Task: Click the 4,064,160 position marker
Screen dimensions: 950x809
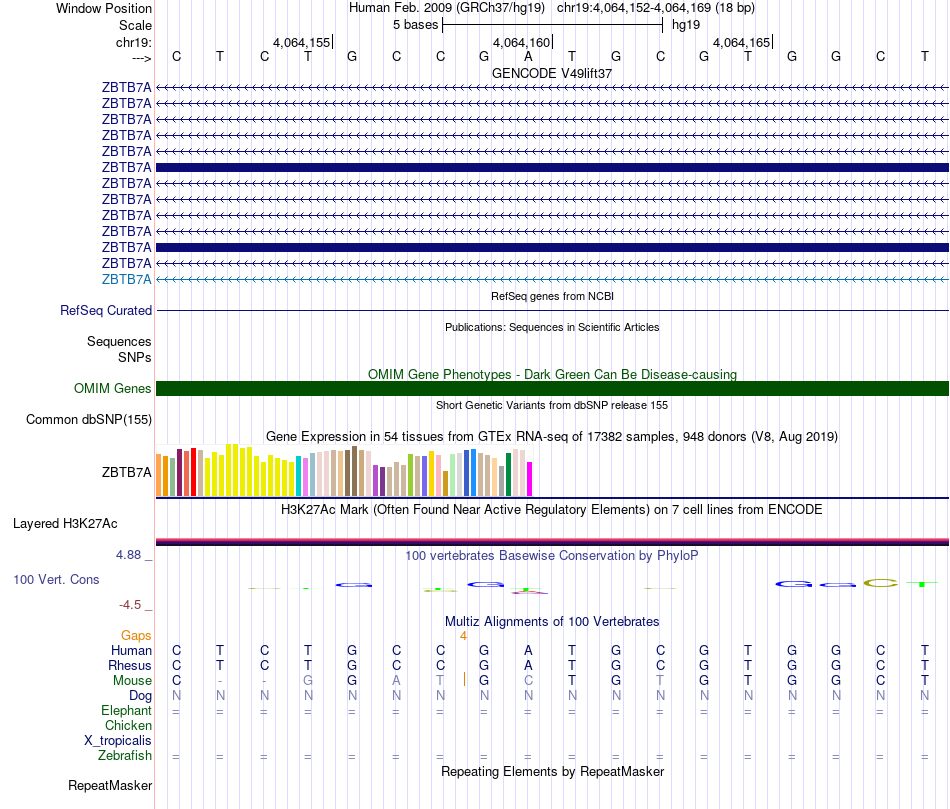Action: [522, 42]
